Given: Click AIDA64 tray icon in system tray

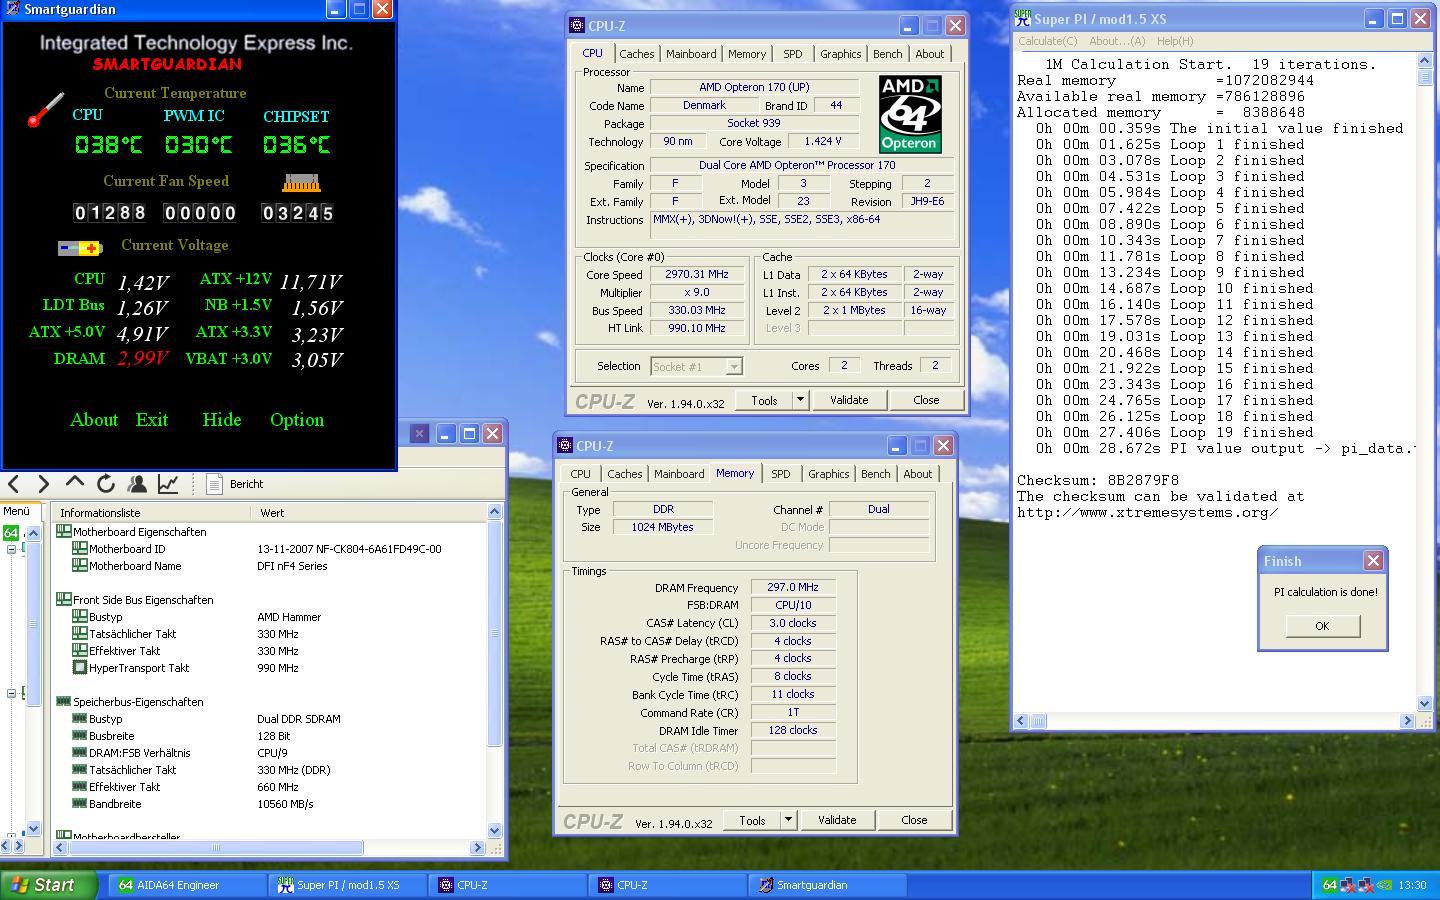Looking at the screenshot, I should (x=1329, y=885).
